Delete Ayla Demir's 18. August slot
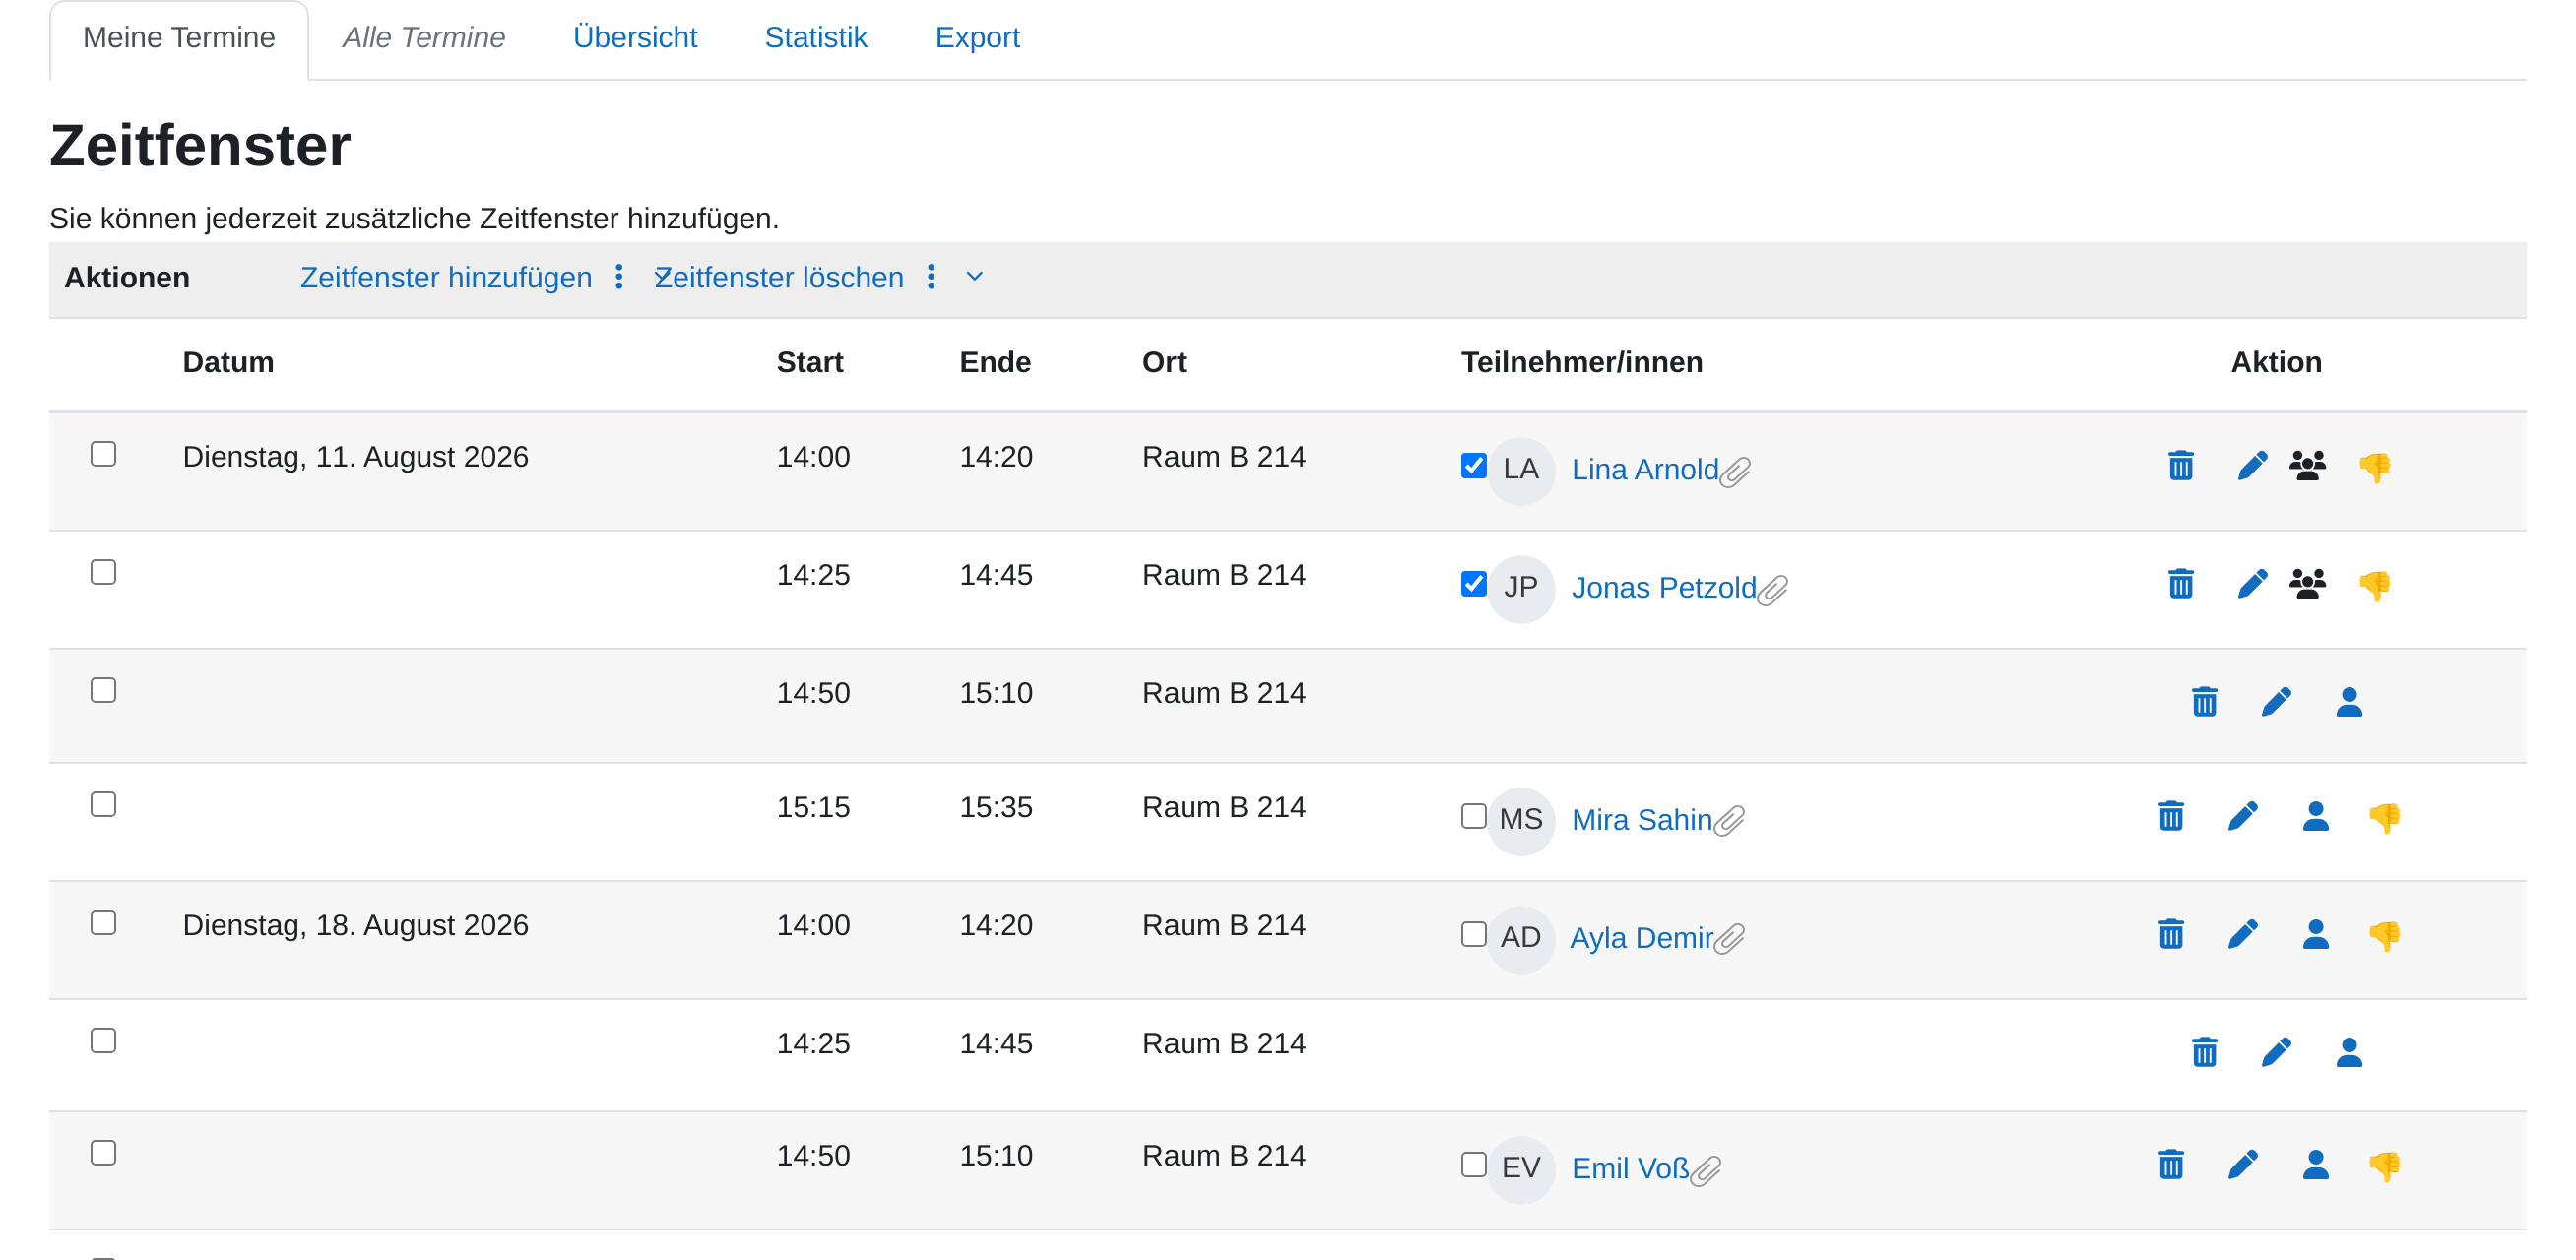Viewport: 2576px width, 1260px height. pos(2171,934)
